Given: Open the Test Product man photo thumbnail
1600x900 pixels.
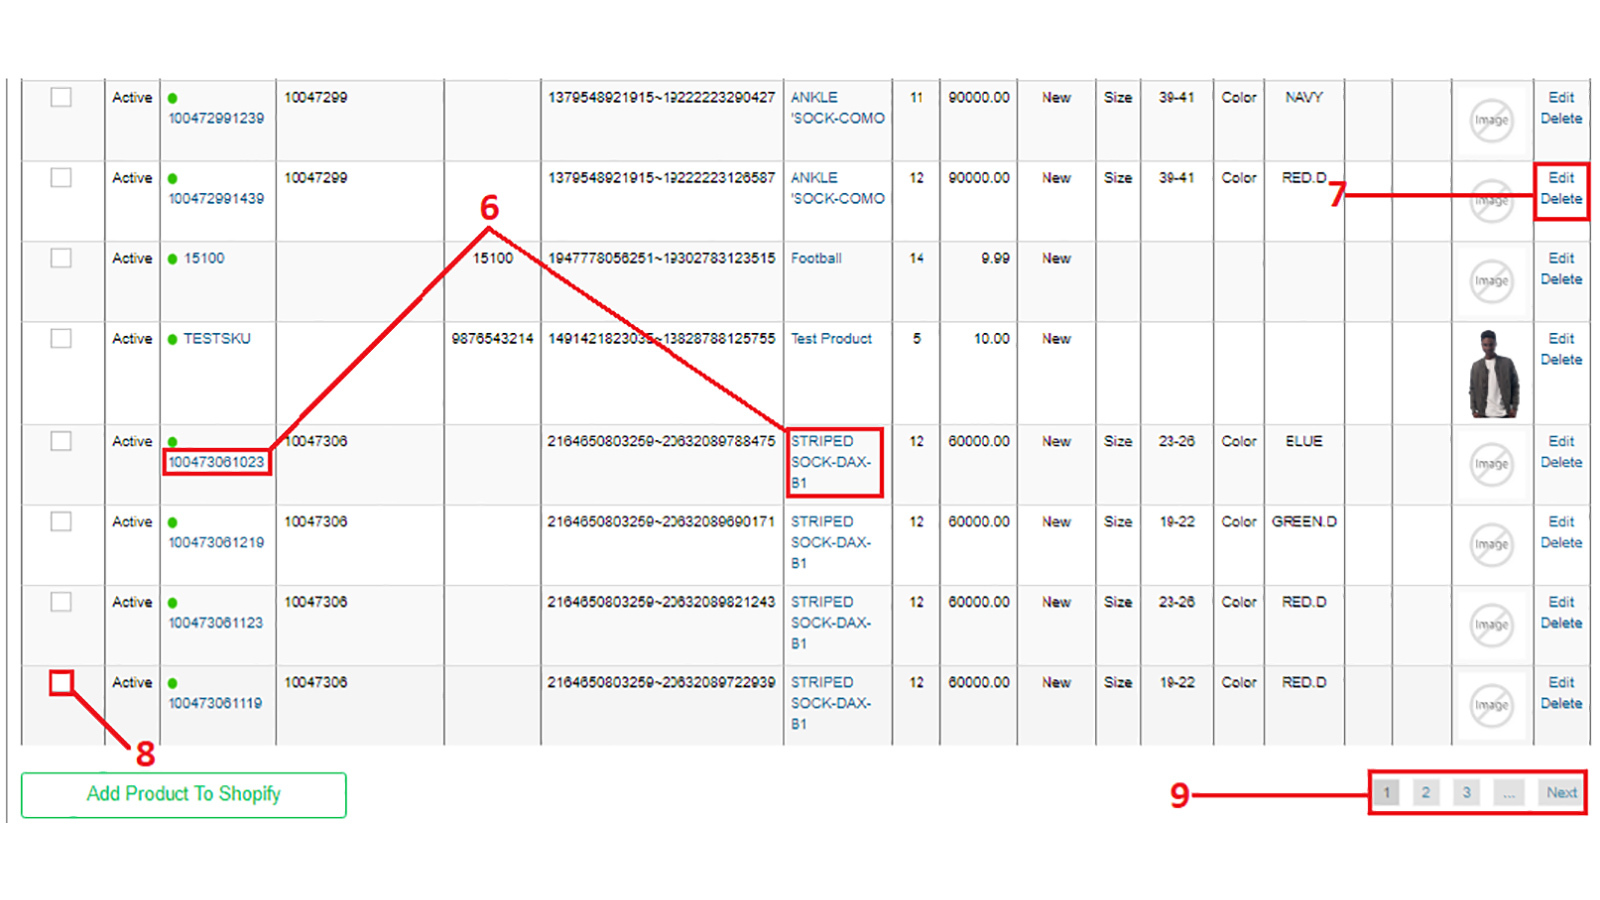Looking at the screenshot, I should tap(1493, 374).
